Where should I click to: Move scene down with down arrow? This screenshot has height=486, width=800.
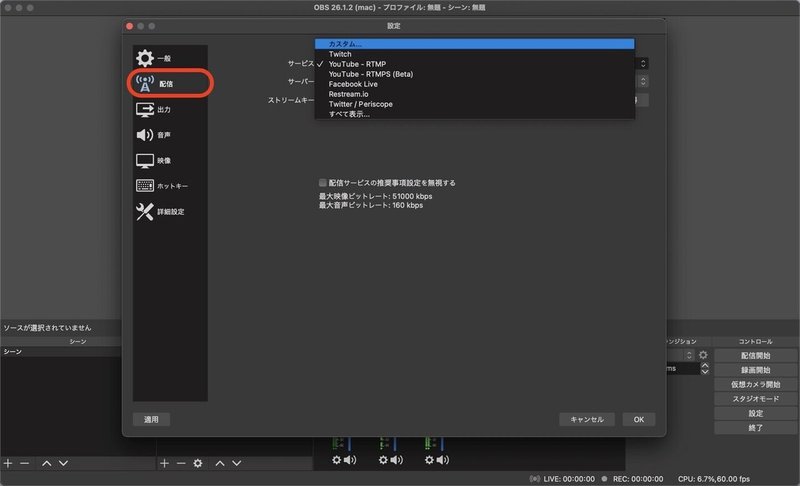tap(63, 463)
